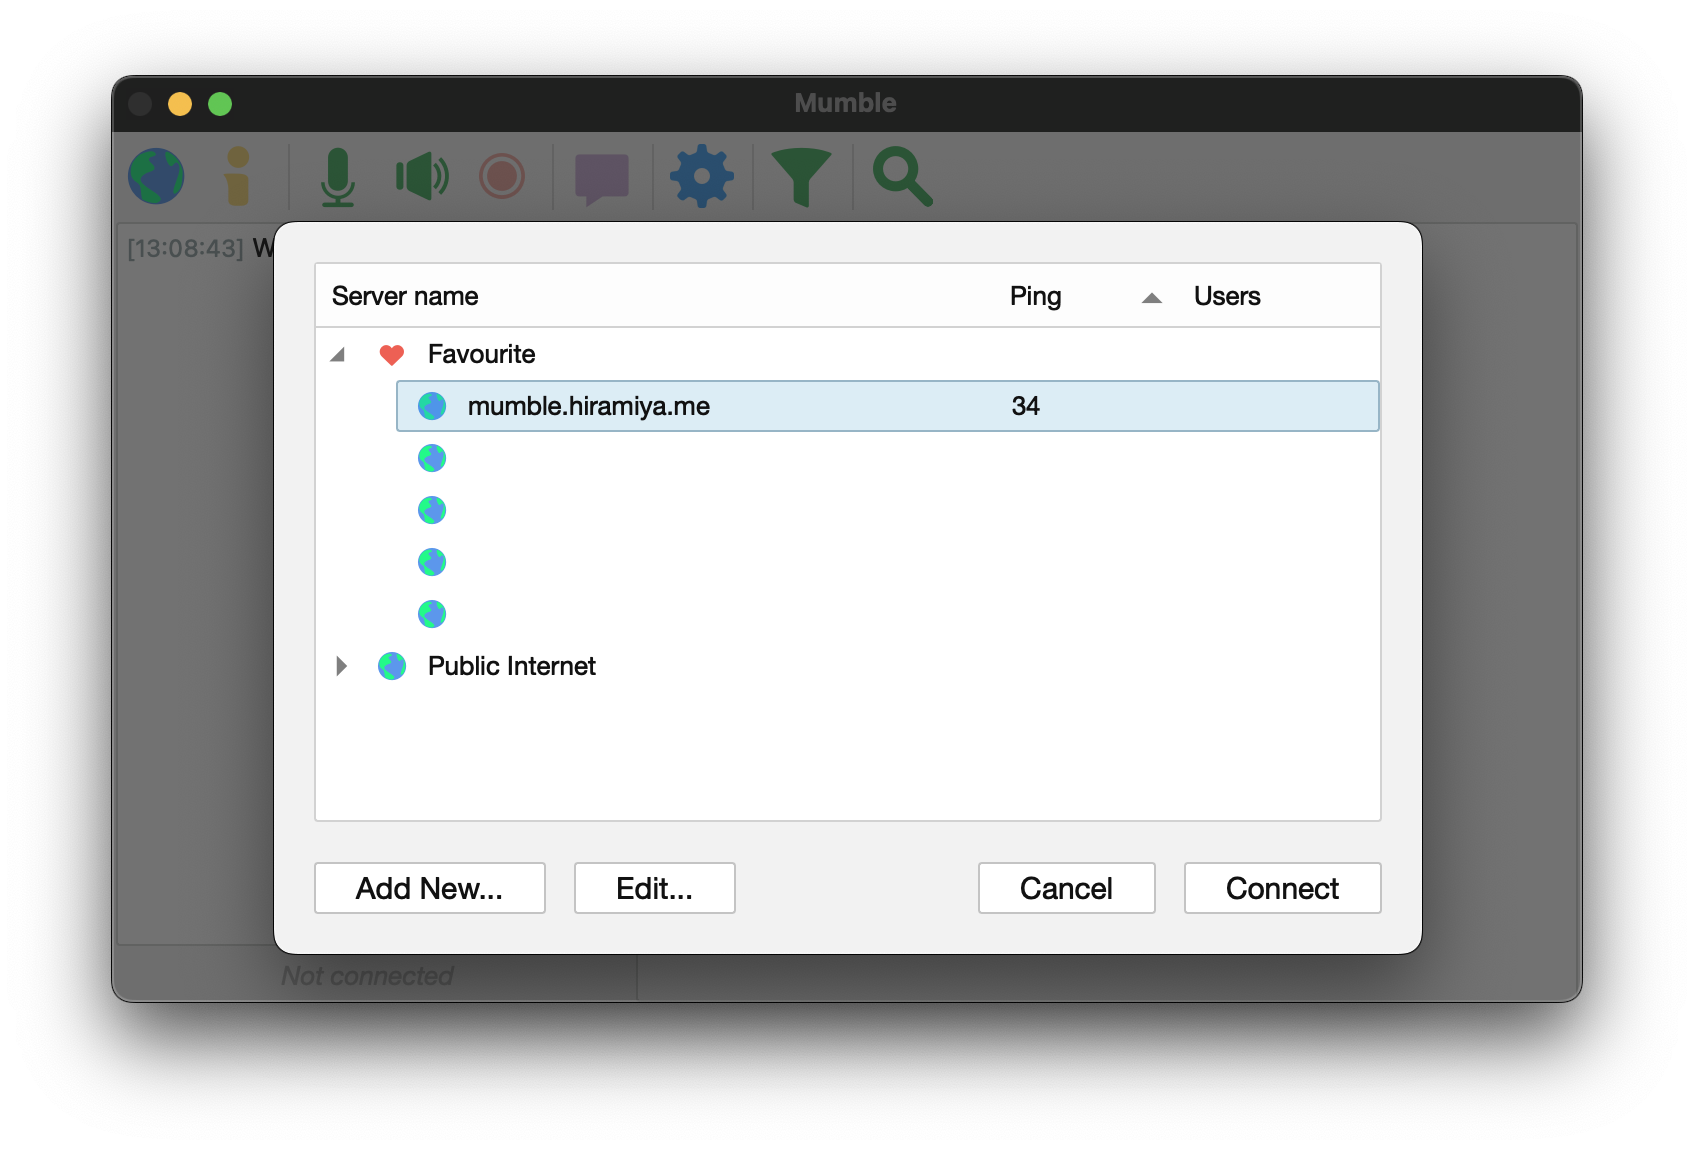This screenshot has height=1150, width=1694.
Task: Toggle the red Record icon
Action: tap(502, 177)
